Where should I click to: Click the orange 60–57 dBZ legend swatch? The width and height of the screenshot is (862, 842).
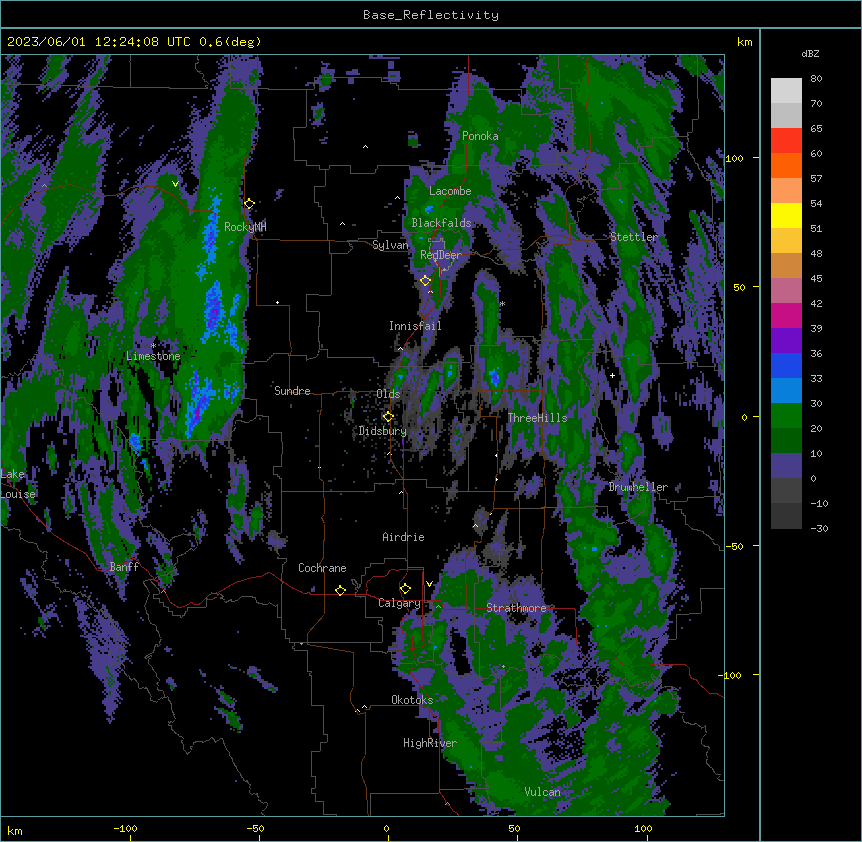(786, 165)
